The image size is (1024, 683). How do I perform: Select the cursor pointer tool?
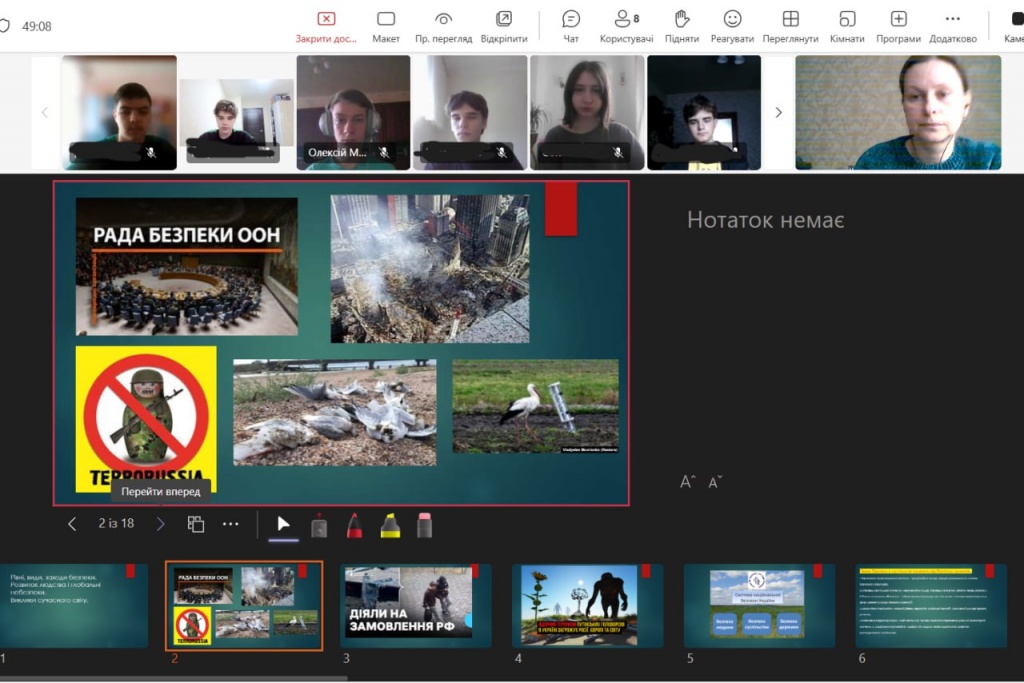(x=284, y=524)
